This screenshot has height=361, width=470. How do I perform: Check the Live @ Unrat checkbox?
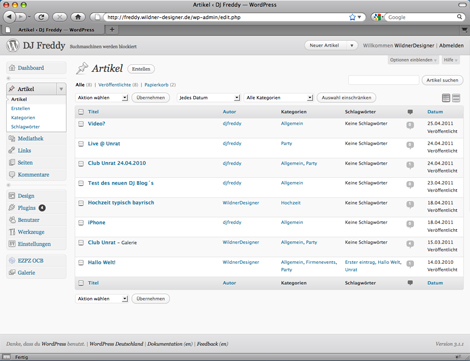[81, 144]
